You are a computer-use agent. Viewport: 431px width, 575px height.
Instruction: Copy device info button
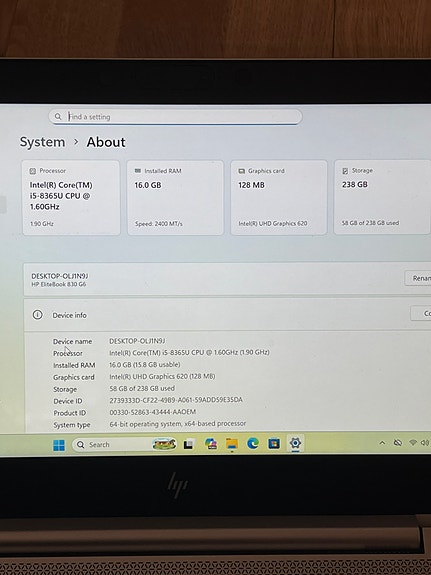click(x=421, y=313)
